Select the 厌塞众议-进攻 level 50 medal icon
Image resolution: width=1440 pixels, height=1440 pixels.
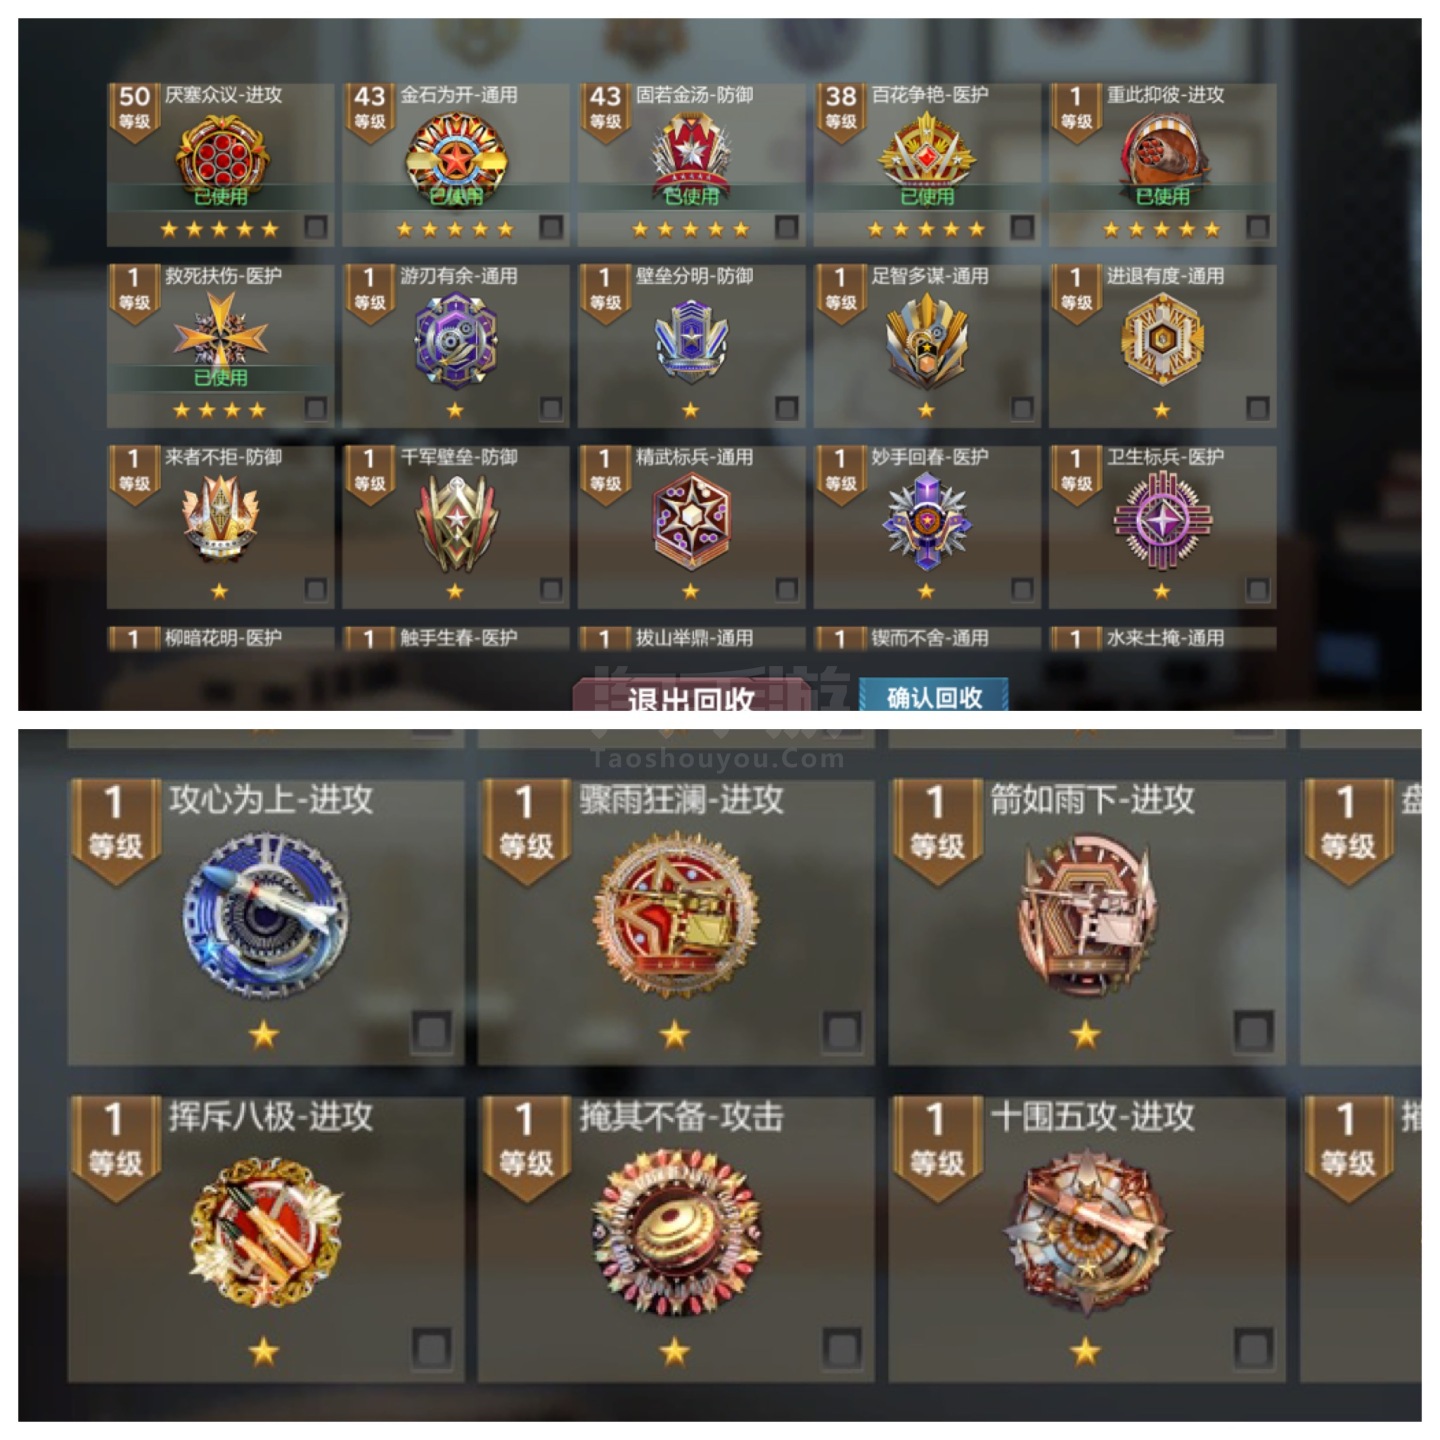221,156
